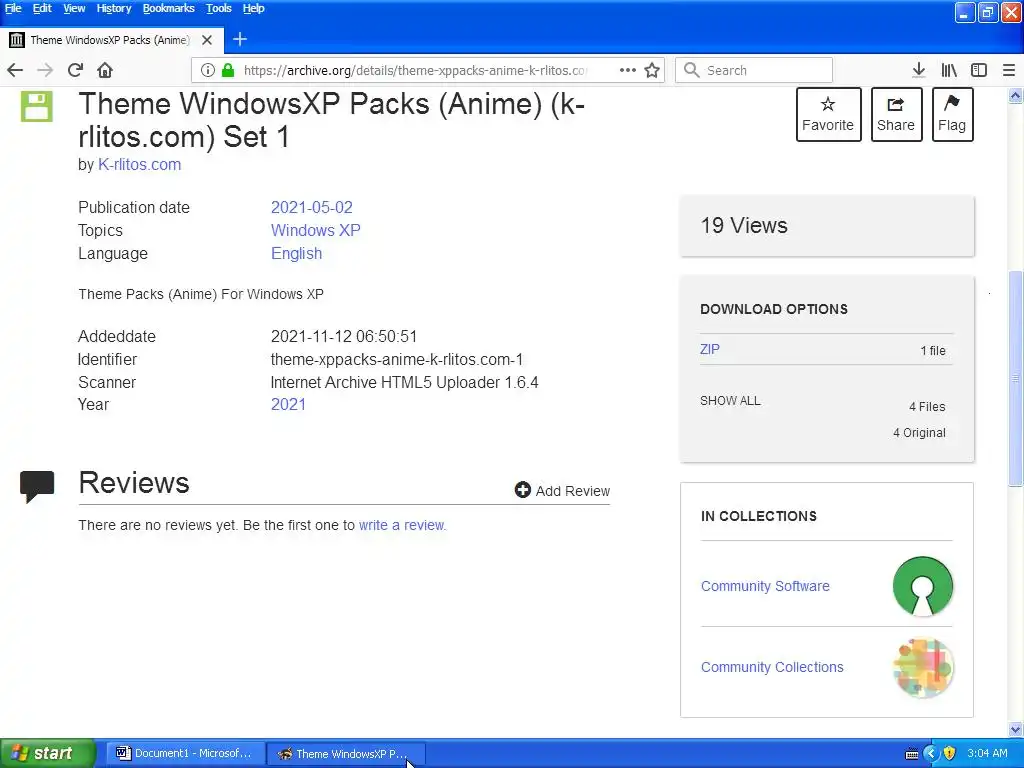Click the write a review link
This screenshot has width=1024, height=768.
pyautogui.click(x=402, y=525)
